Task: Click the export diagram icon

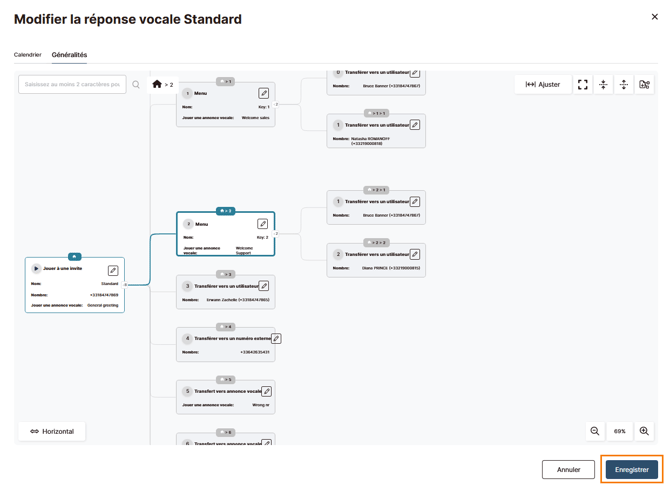Action: 644,85
